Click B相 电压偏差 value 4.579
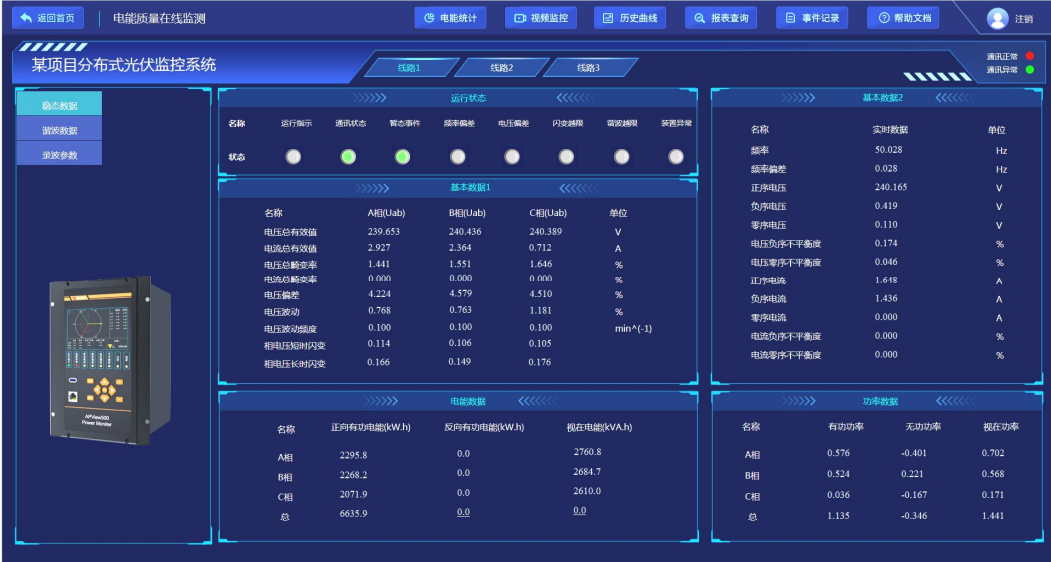The height and width of the screenshot is (562, 1051). (x=460, y=294)
